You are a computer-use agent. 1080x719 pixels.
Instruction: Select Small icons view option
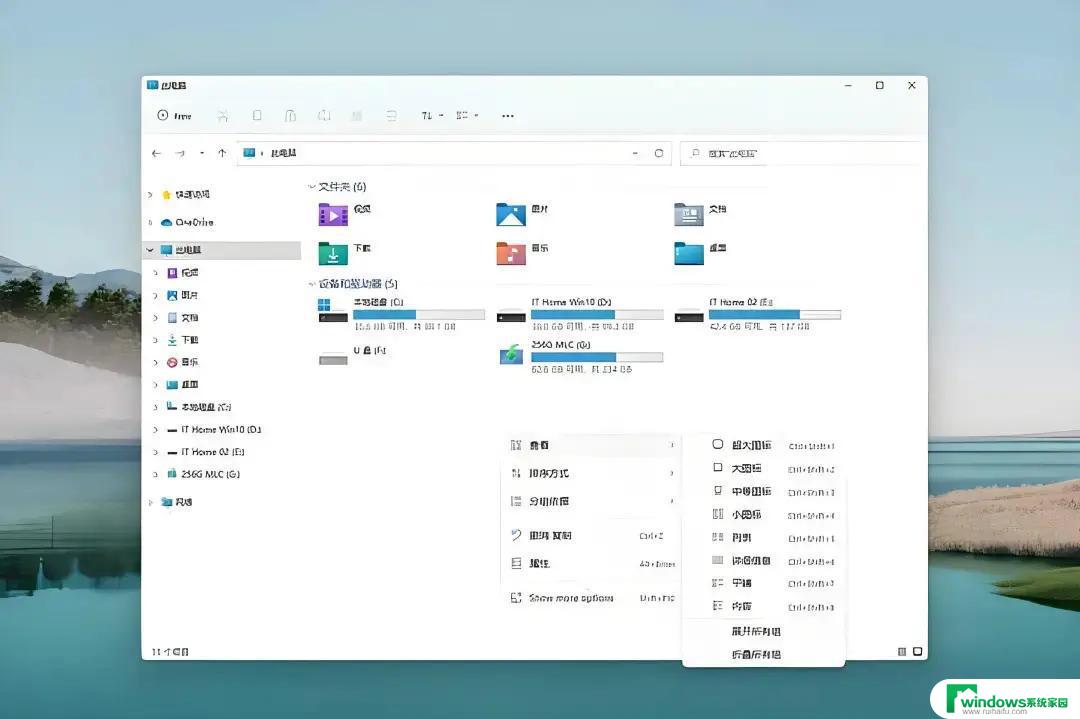763,515
